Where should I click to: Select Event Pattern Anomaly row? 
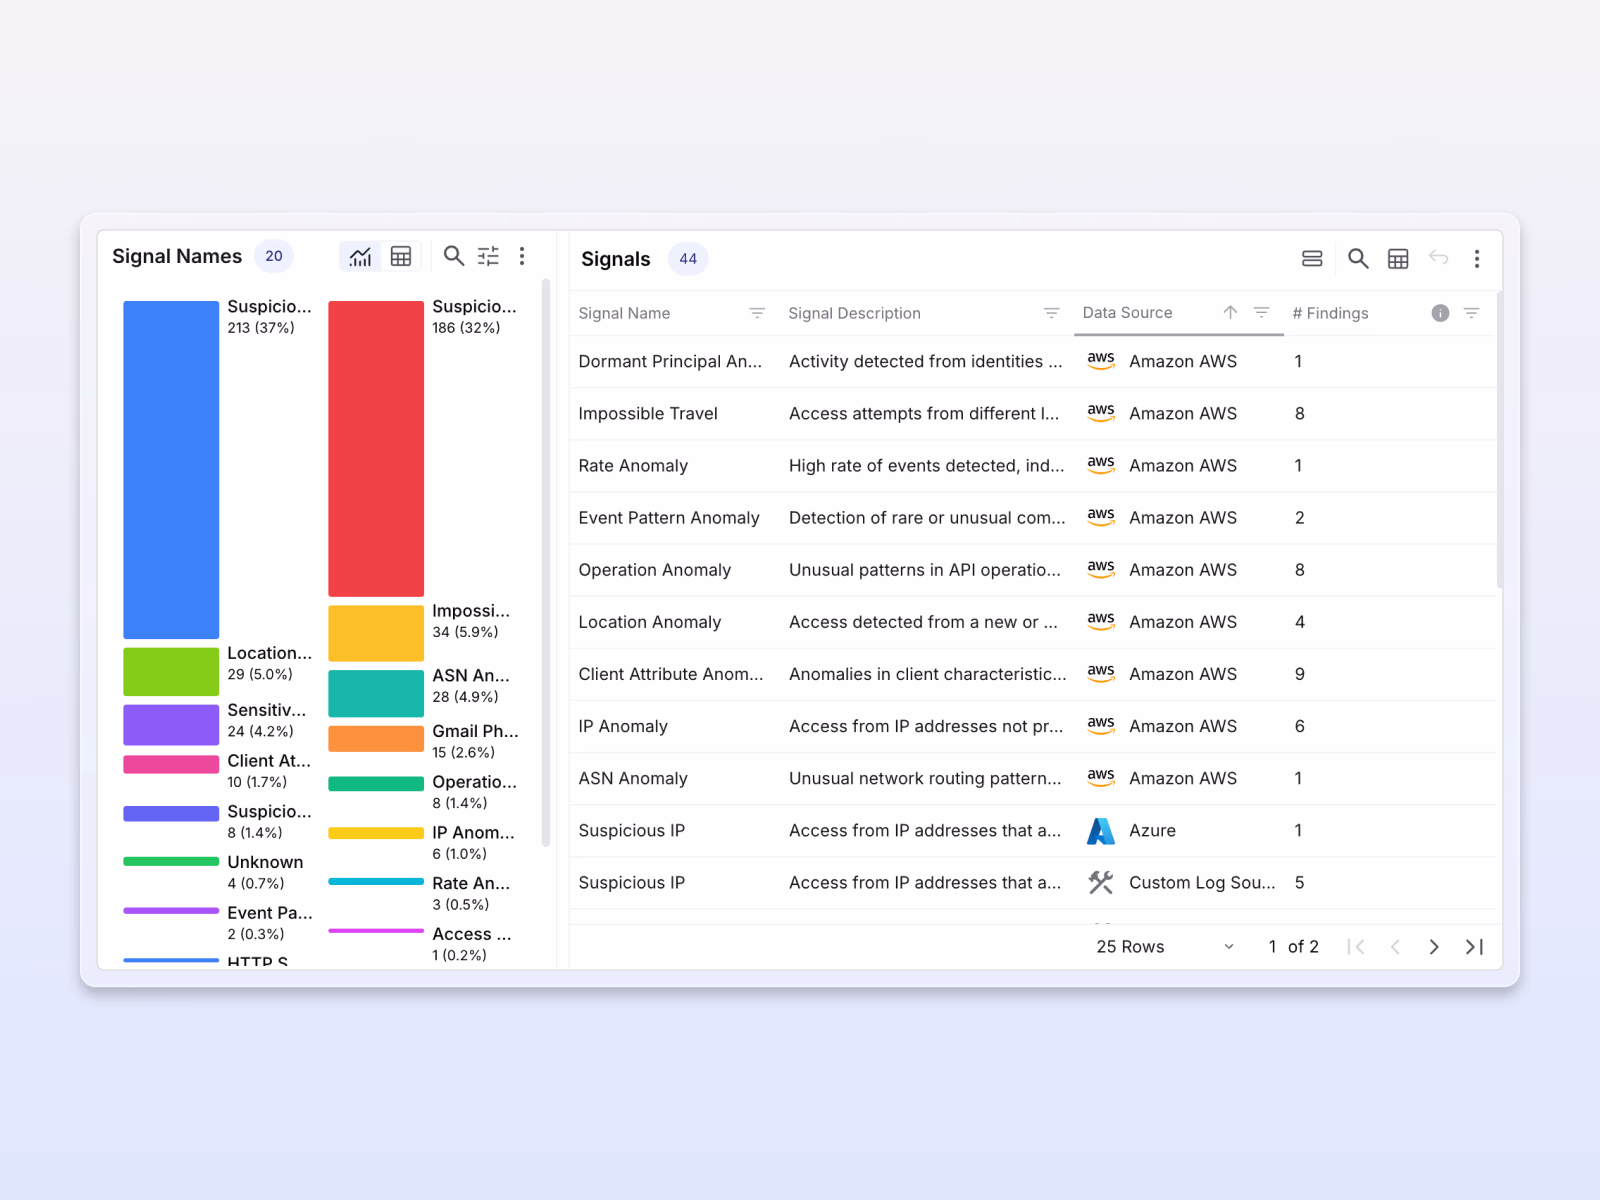click(1033, 517)
